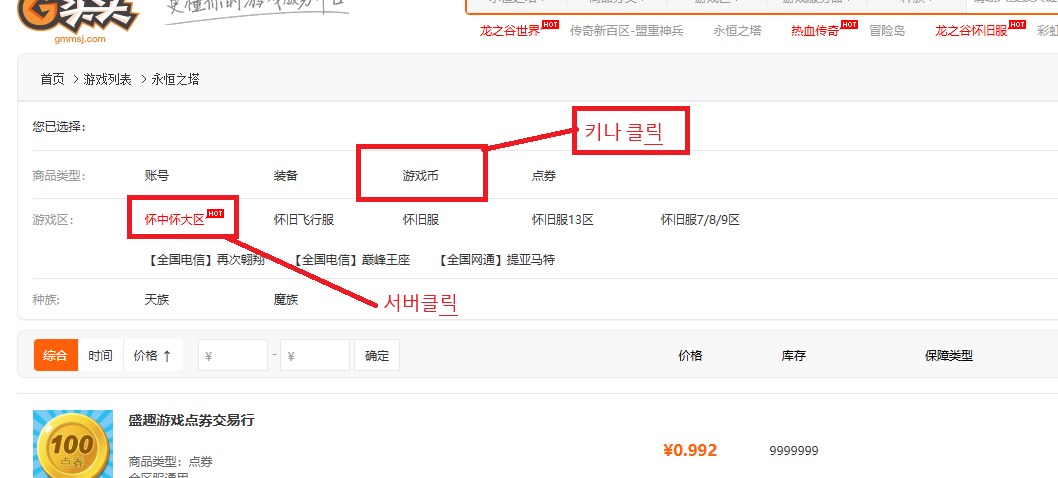Image resolution: width=1058 pixels, height=478 pixels.
Task: Sort listings by 价格 arrow
Action: tap(152, 355)
